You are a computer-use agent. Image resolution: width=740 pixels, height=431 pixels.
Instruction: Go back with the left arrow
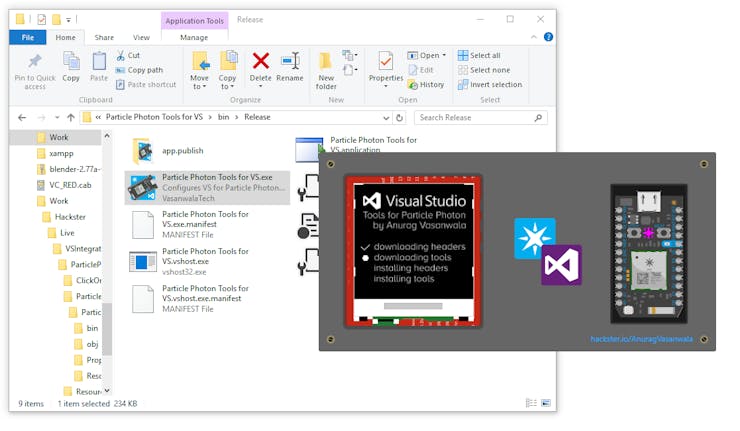click(x=22, y=118)
